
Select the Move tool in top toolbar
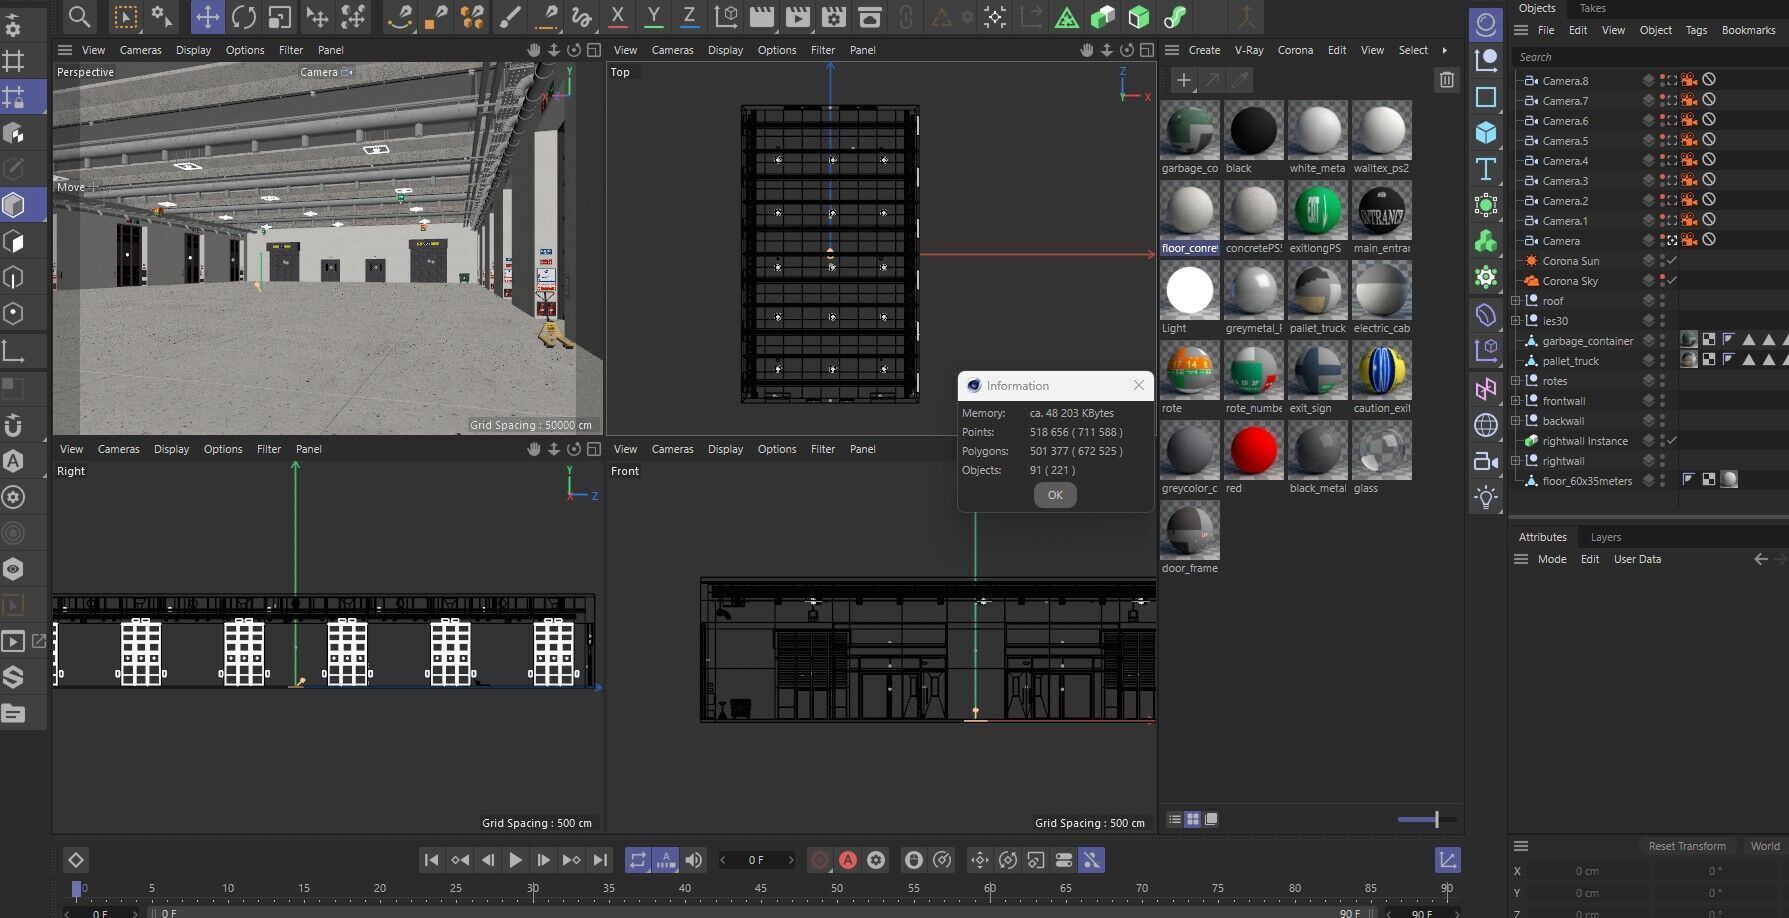click(x=207, y=17)
